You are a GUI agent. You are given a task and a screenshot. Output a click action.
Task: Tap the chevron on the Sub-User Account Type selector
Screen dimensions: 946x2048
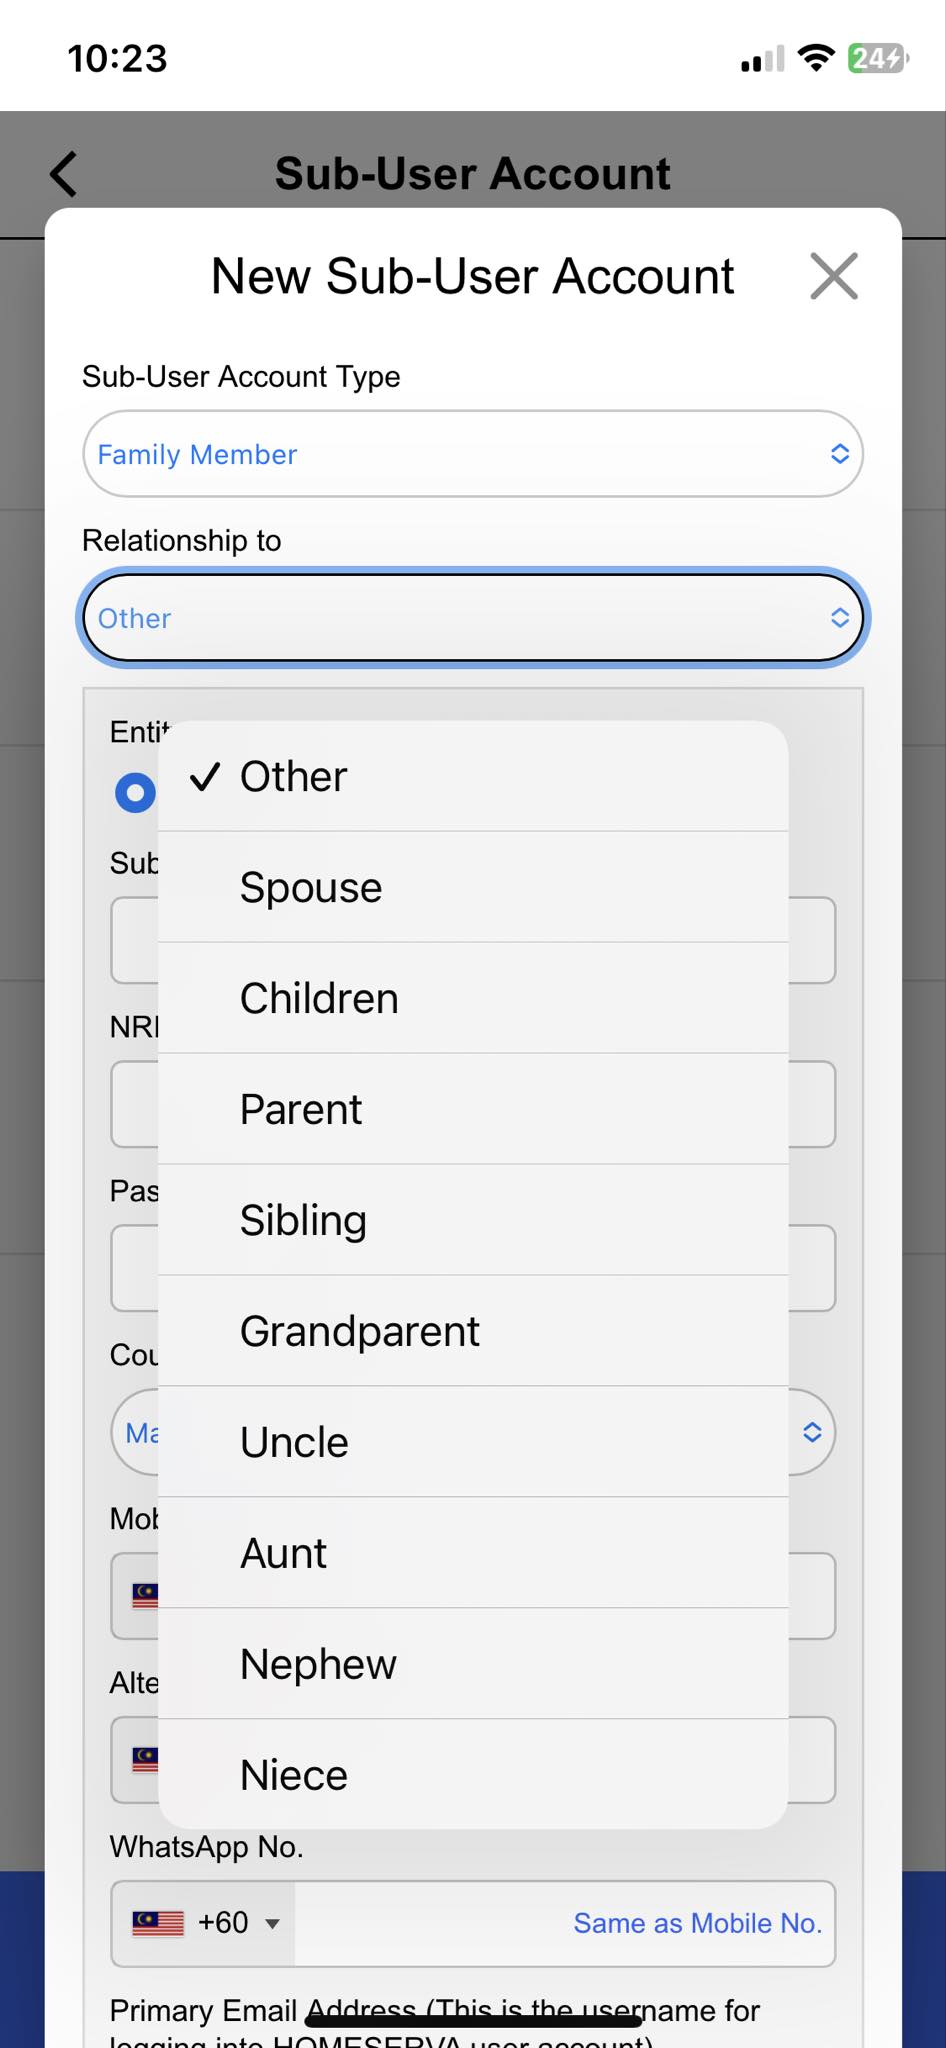tap(839, 454)
